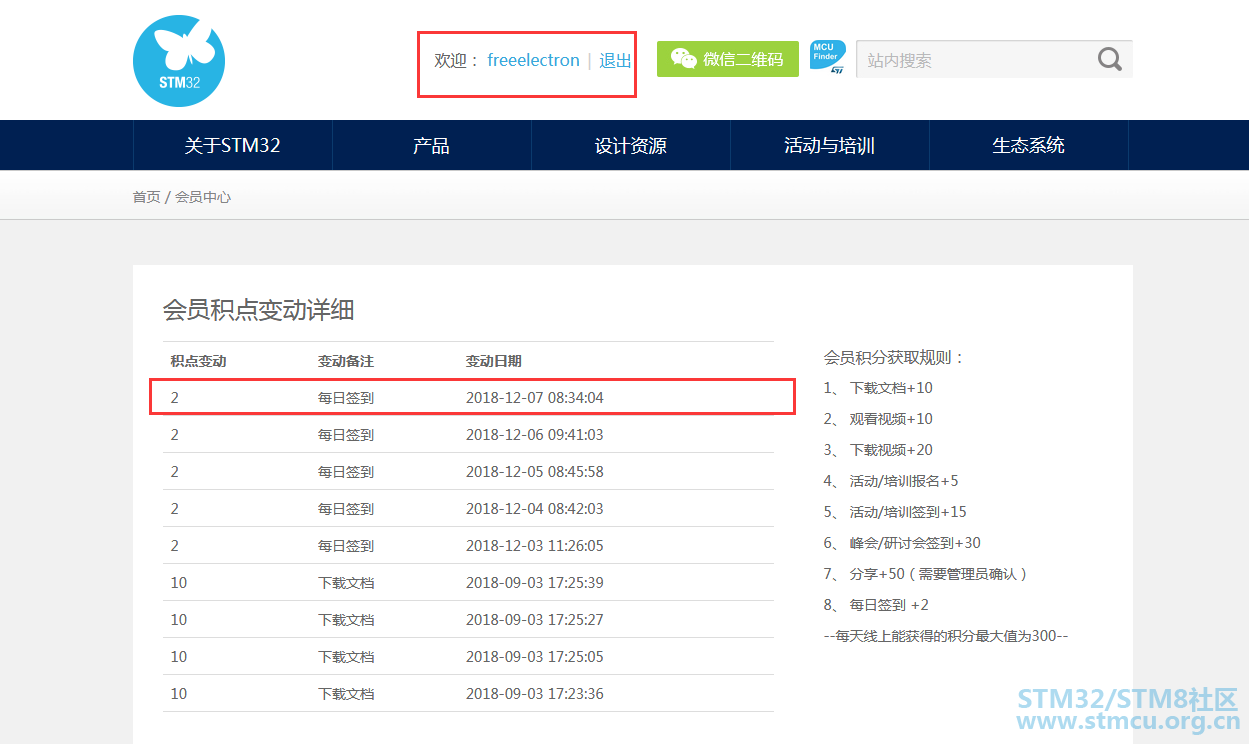Click points value 10 in 17:25:27 row
The height and width of the screenshot is (744, 1249).
[x=179, y=620]
